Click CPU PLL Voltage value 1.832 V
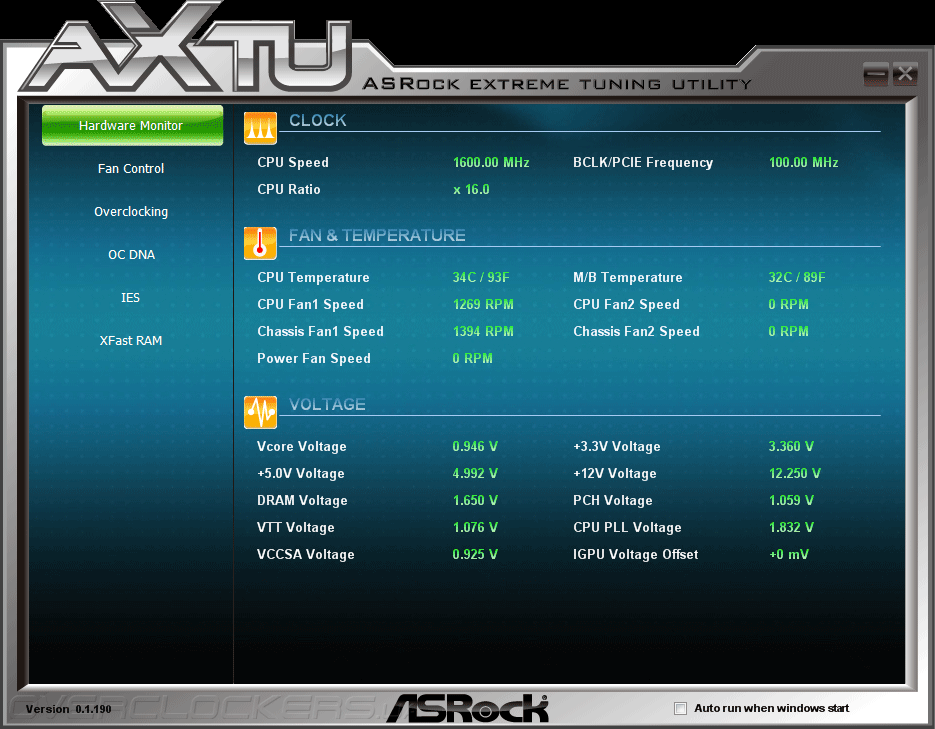935x729 pixels. 791,528
